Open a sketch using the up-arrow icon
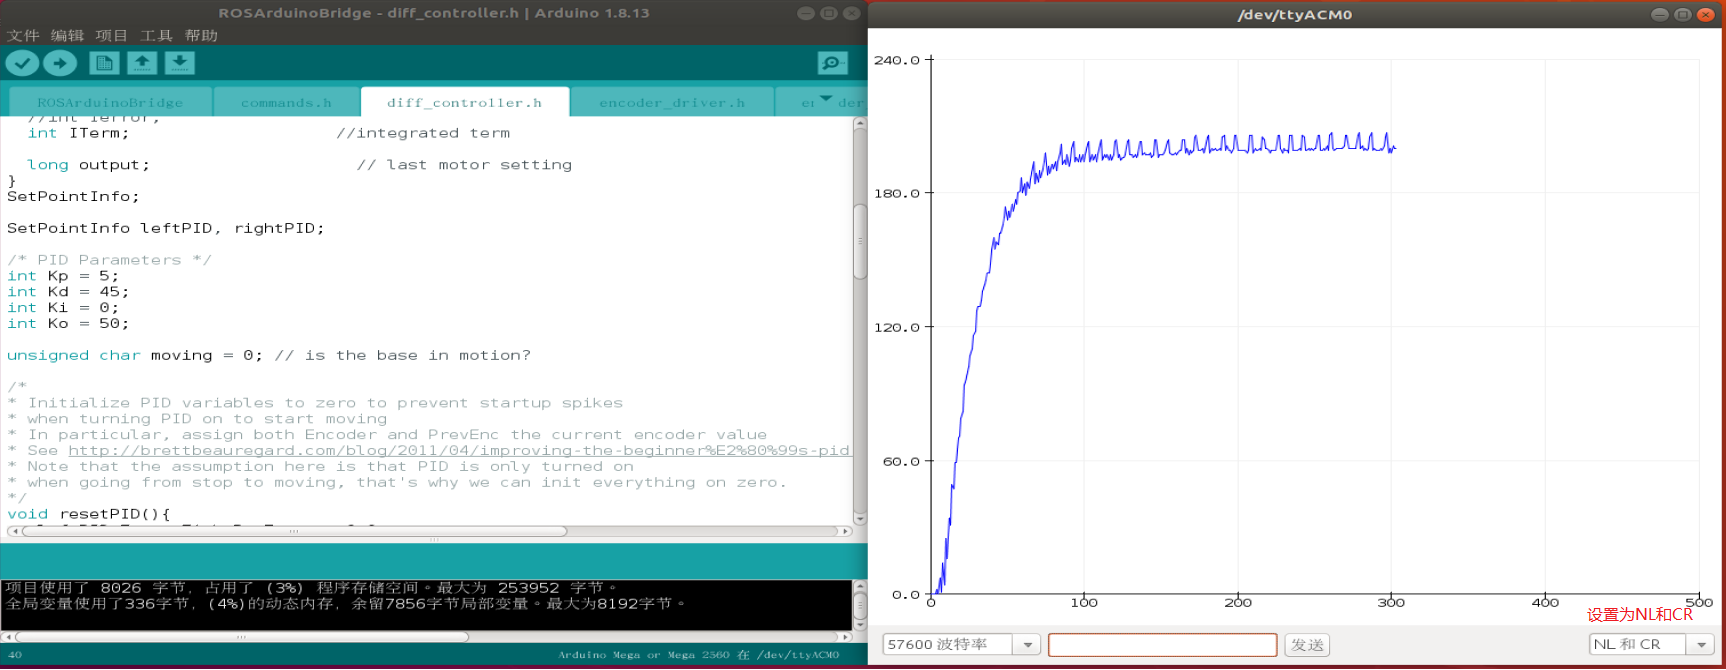The height and width of the screenshot is (670, 1726). [142, 63]
